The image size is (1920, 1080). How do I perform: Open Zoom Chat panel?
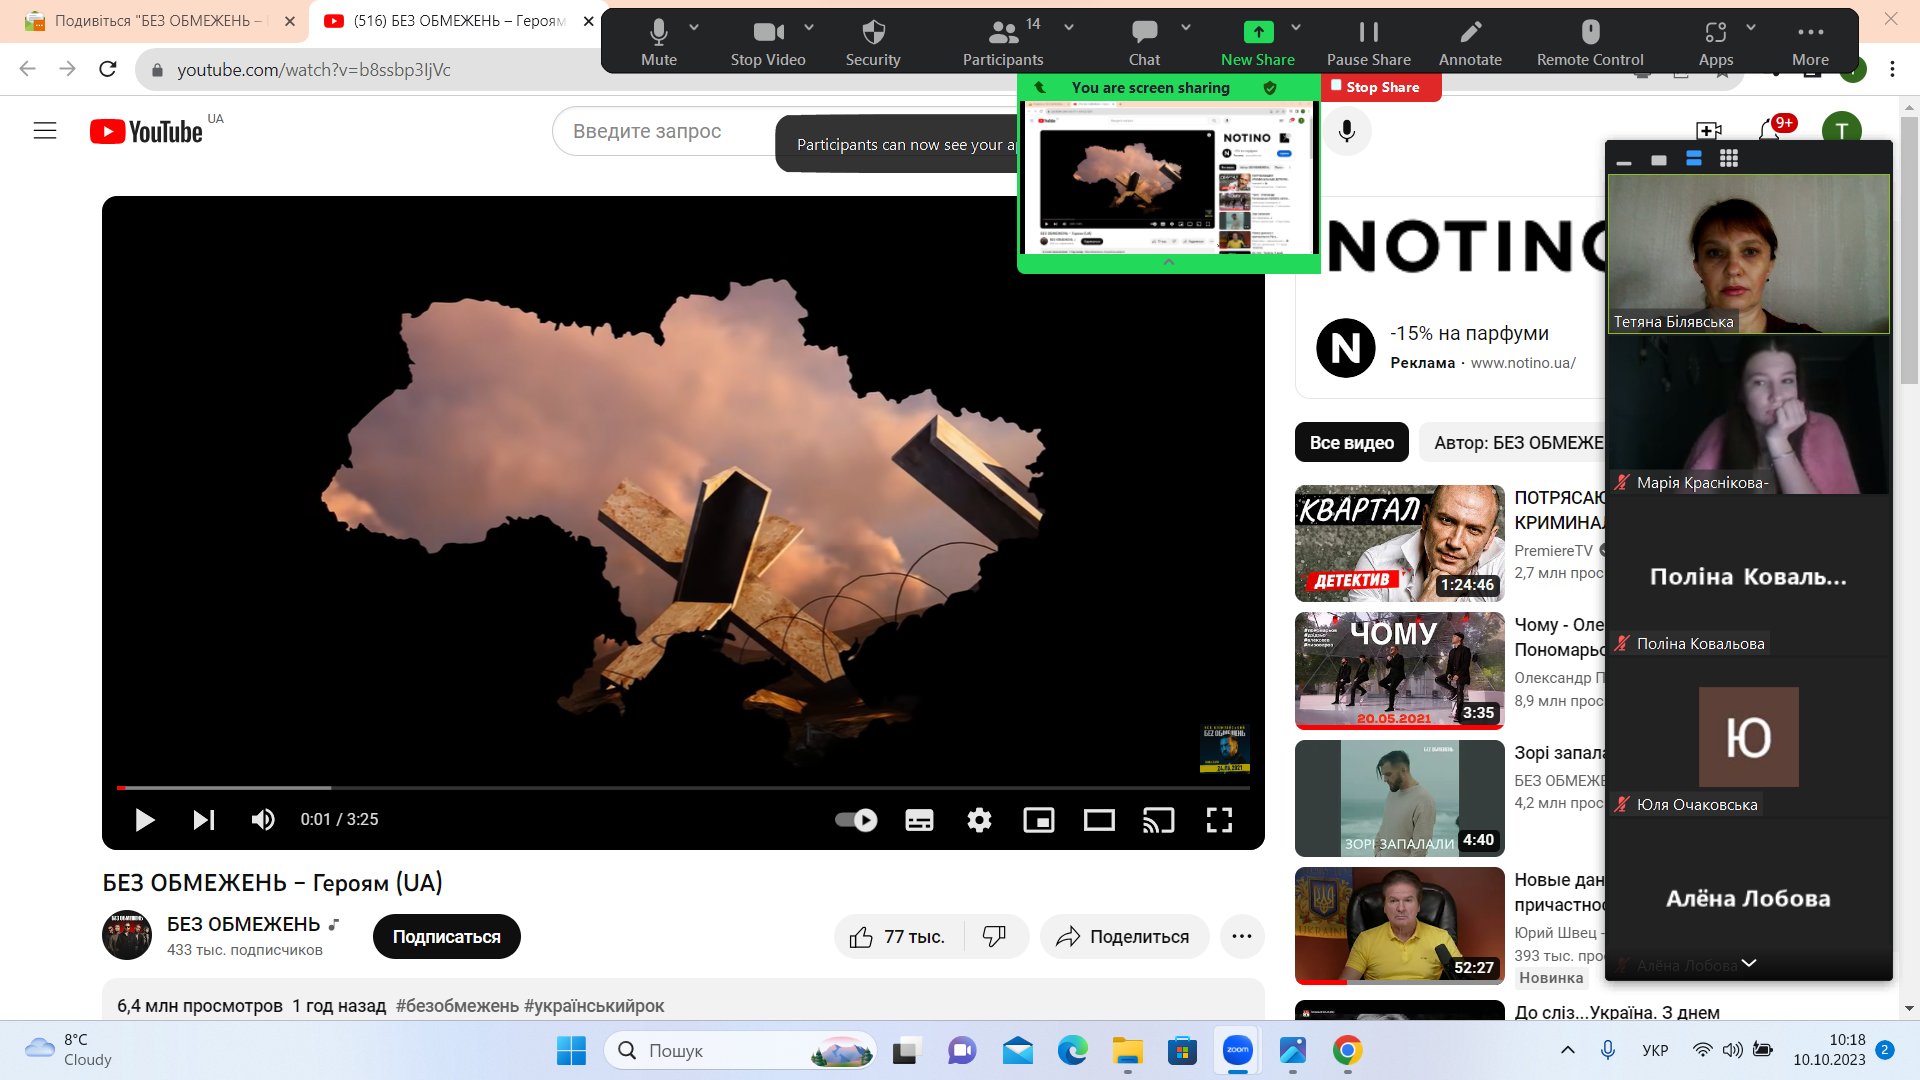point(1144,43)
